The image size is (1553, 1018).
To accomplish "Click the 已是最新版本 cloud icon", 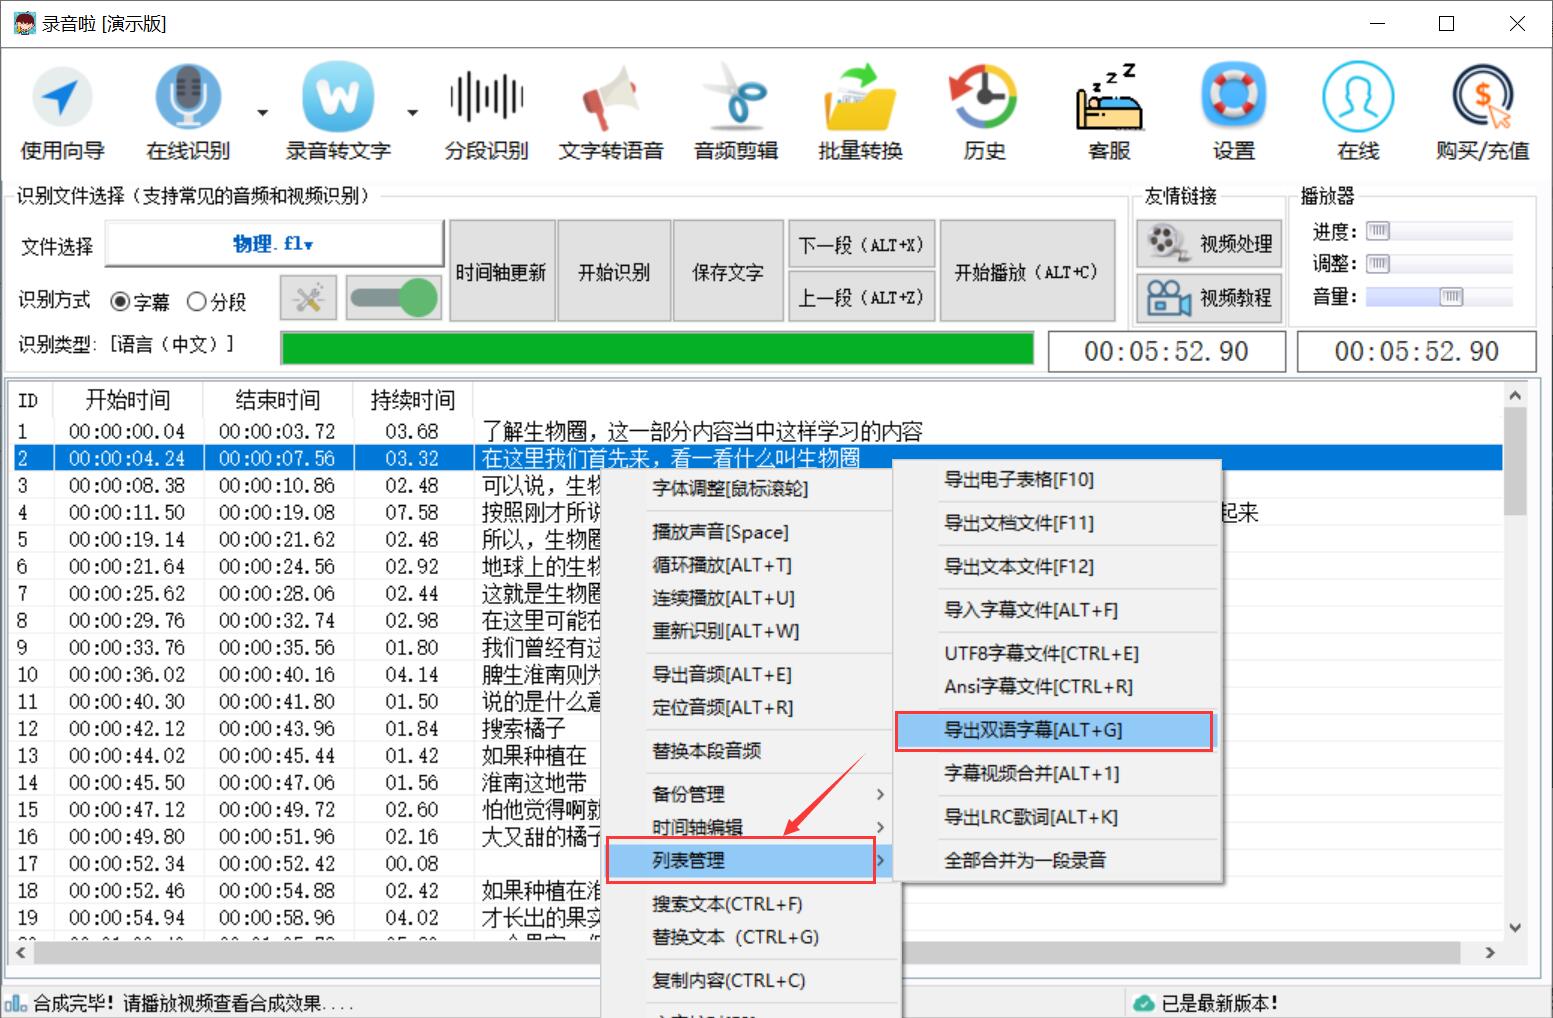I will [x=1143, y=1003].
